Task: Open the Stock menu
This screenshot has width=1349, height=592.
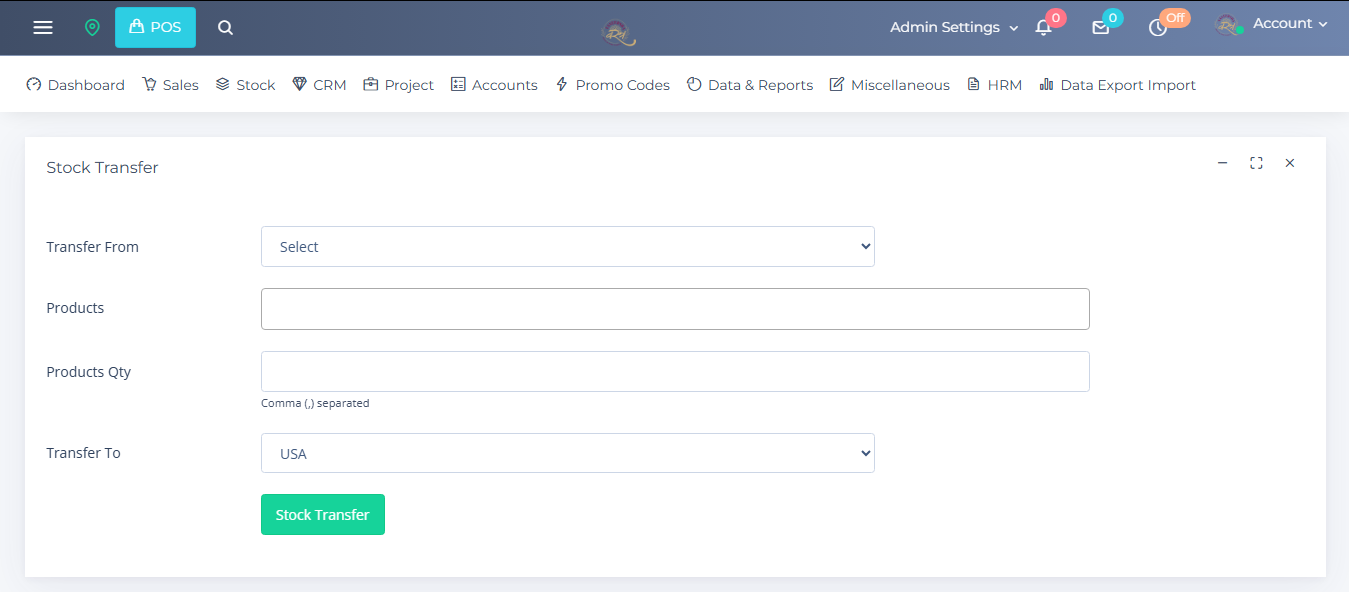Action: (245, 85)
